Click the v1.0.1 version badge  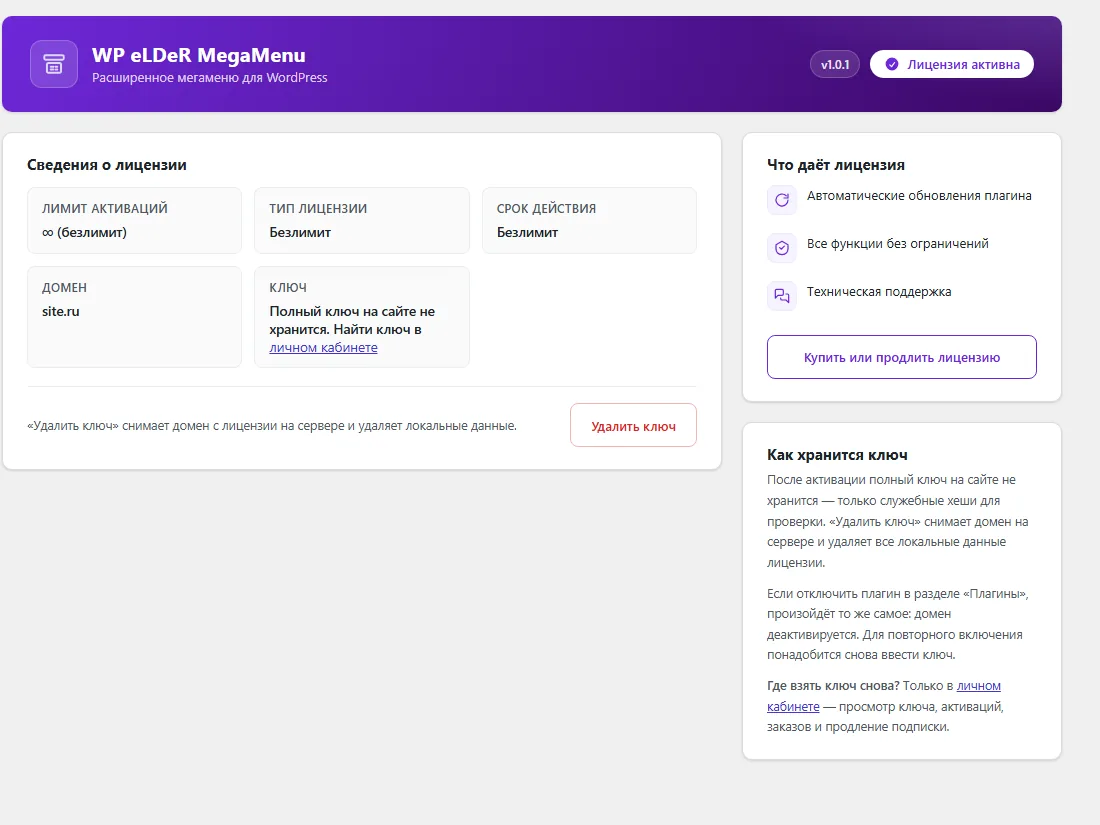click(x=835, y=65)
